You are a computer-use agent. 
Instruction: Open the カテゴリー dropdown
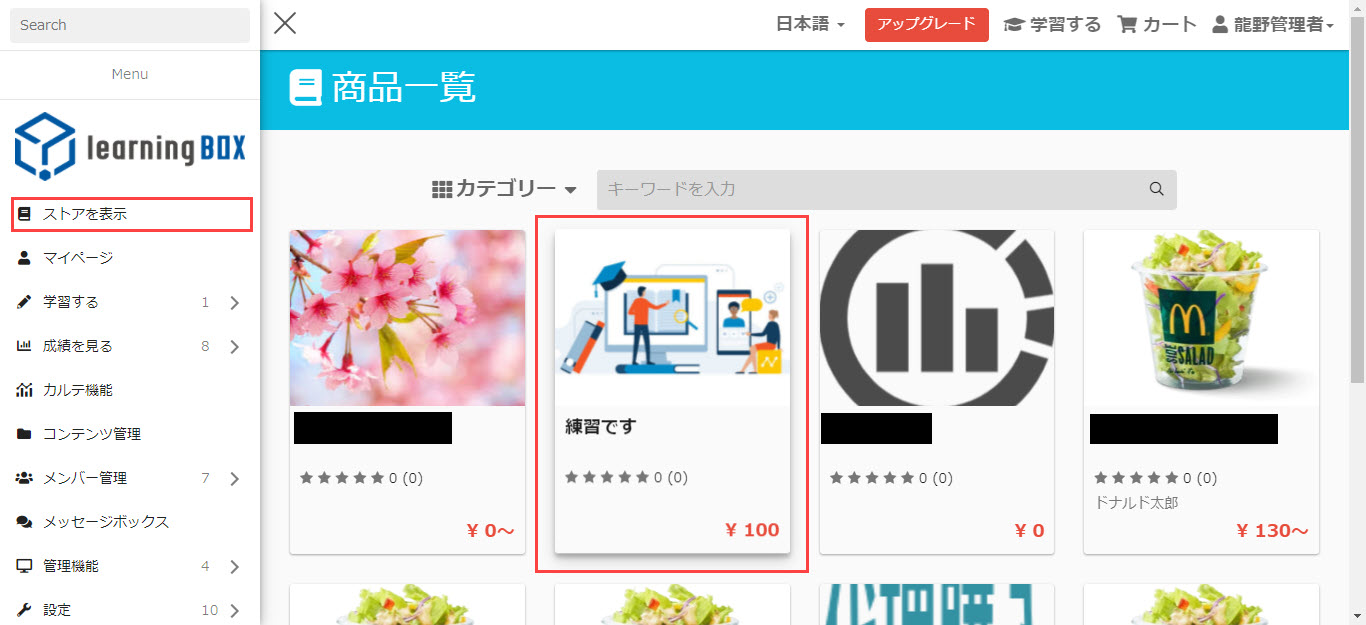504,189
